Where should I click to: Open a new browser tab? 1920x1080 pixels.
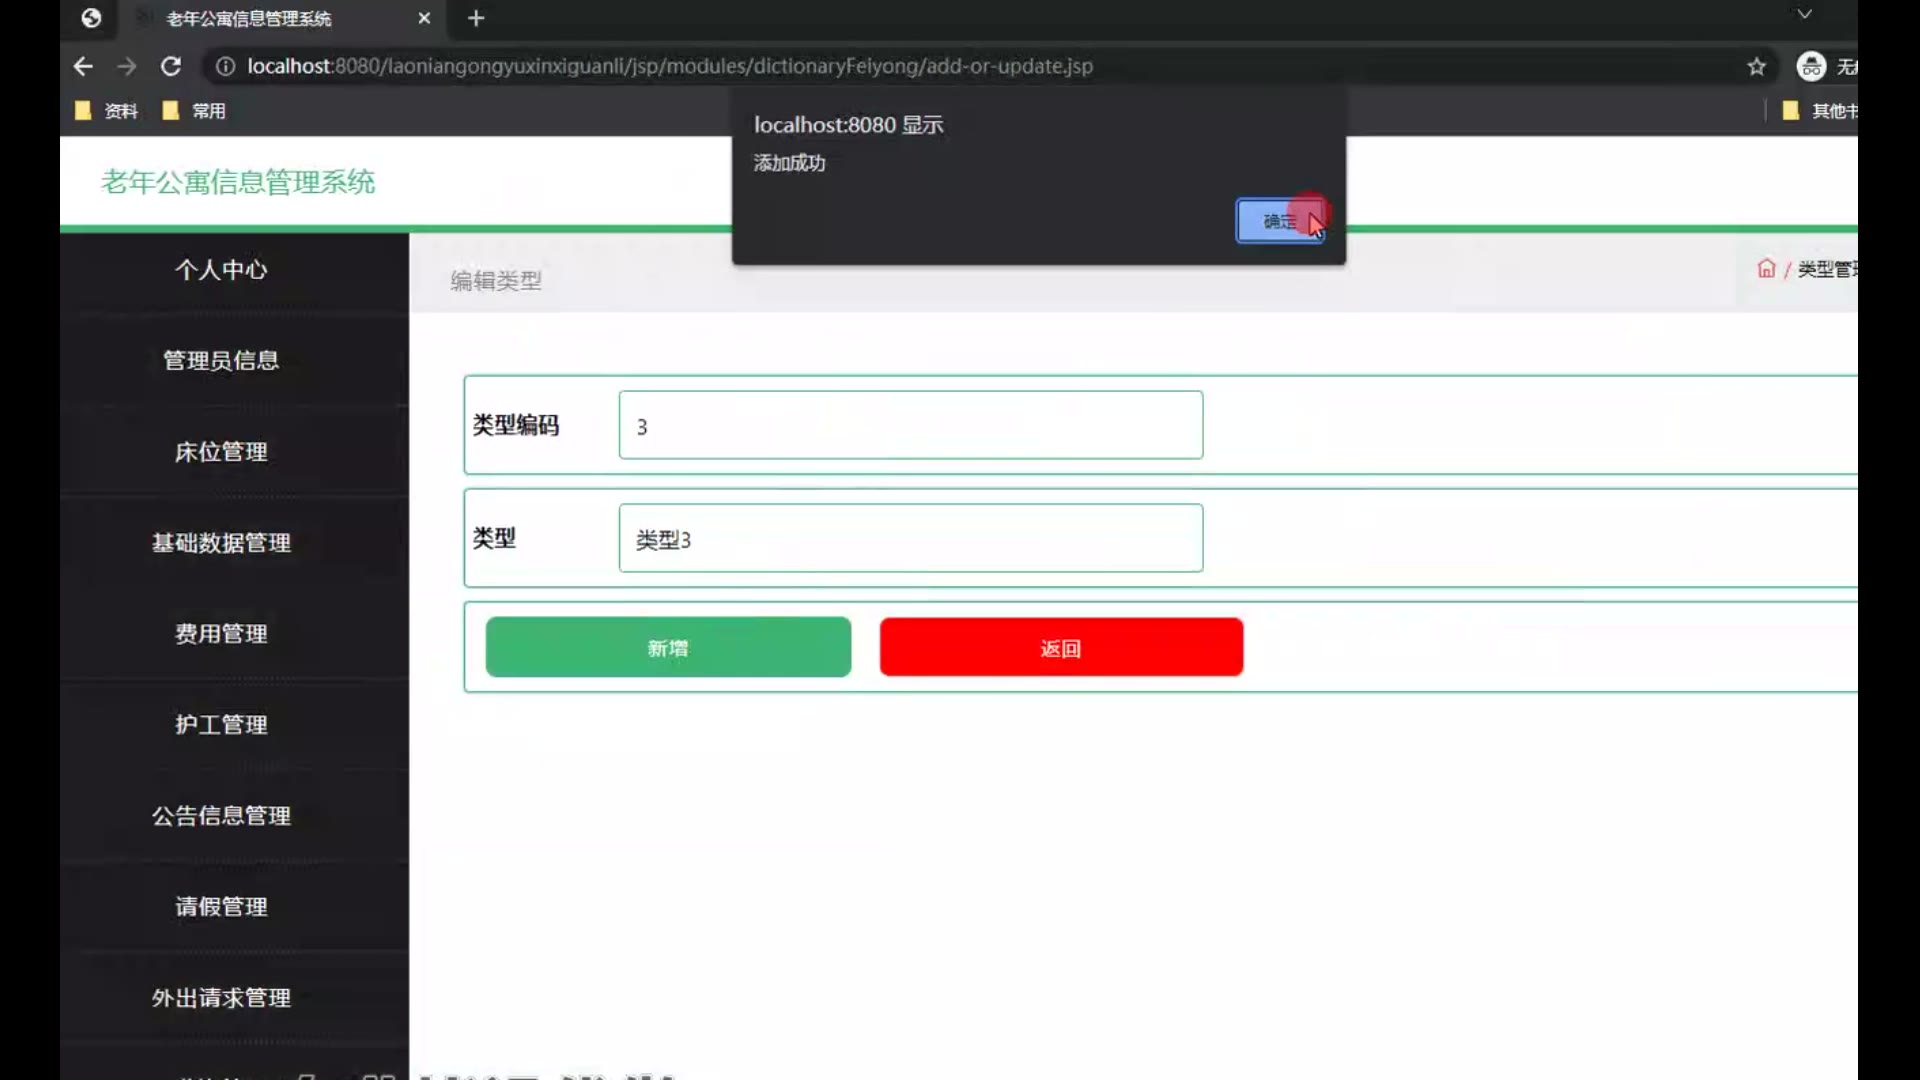(476, 18)
